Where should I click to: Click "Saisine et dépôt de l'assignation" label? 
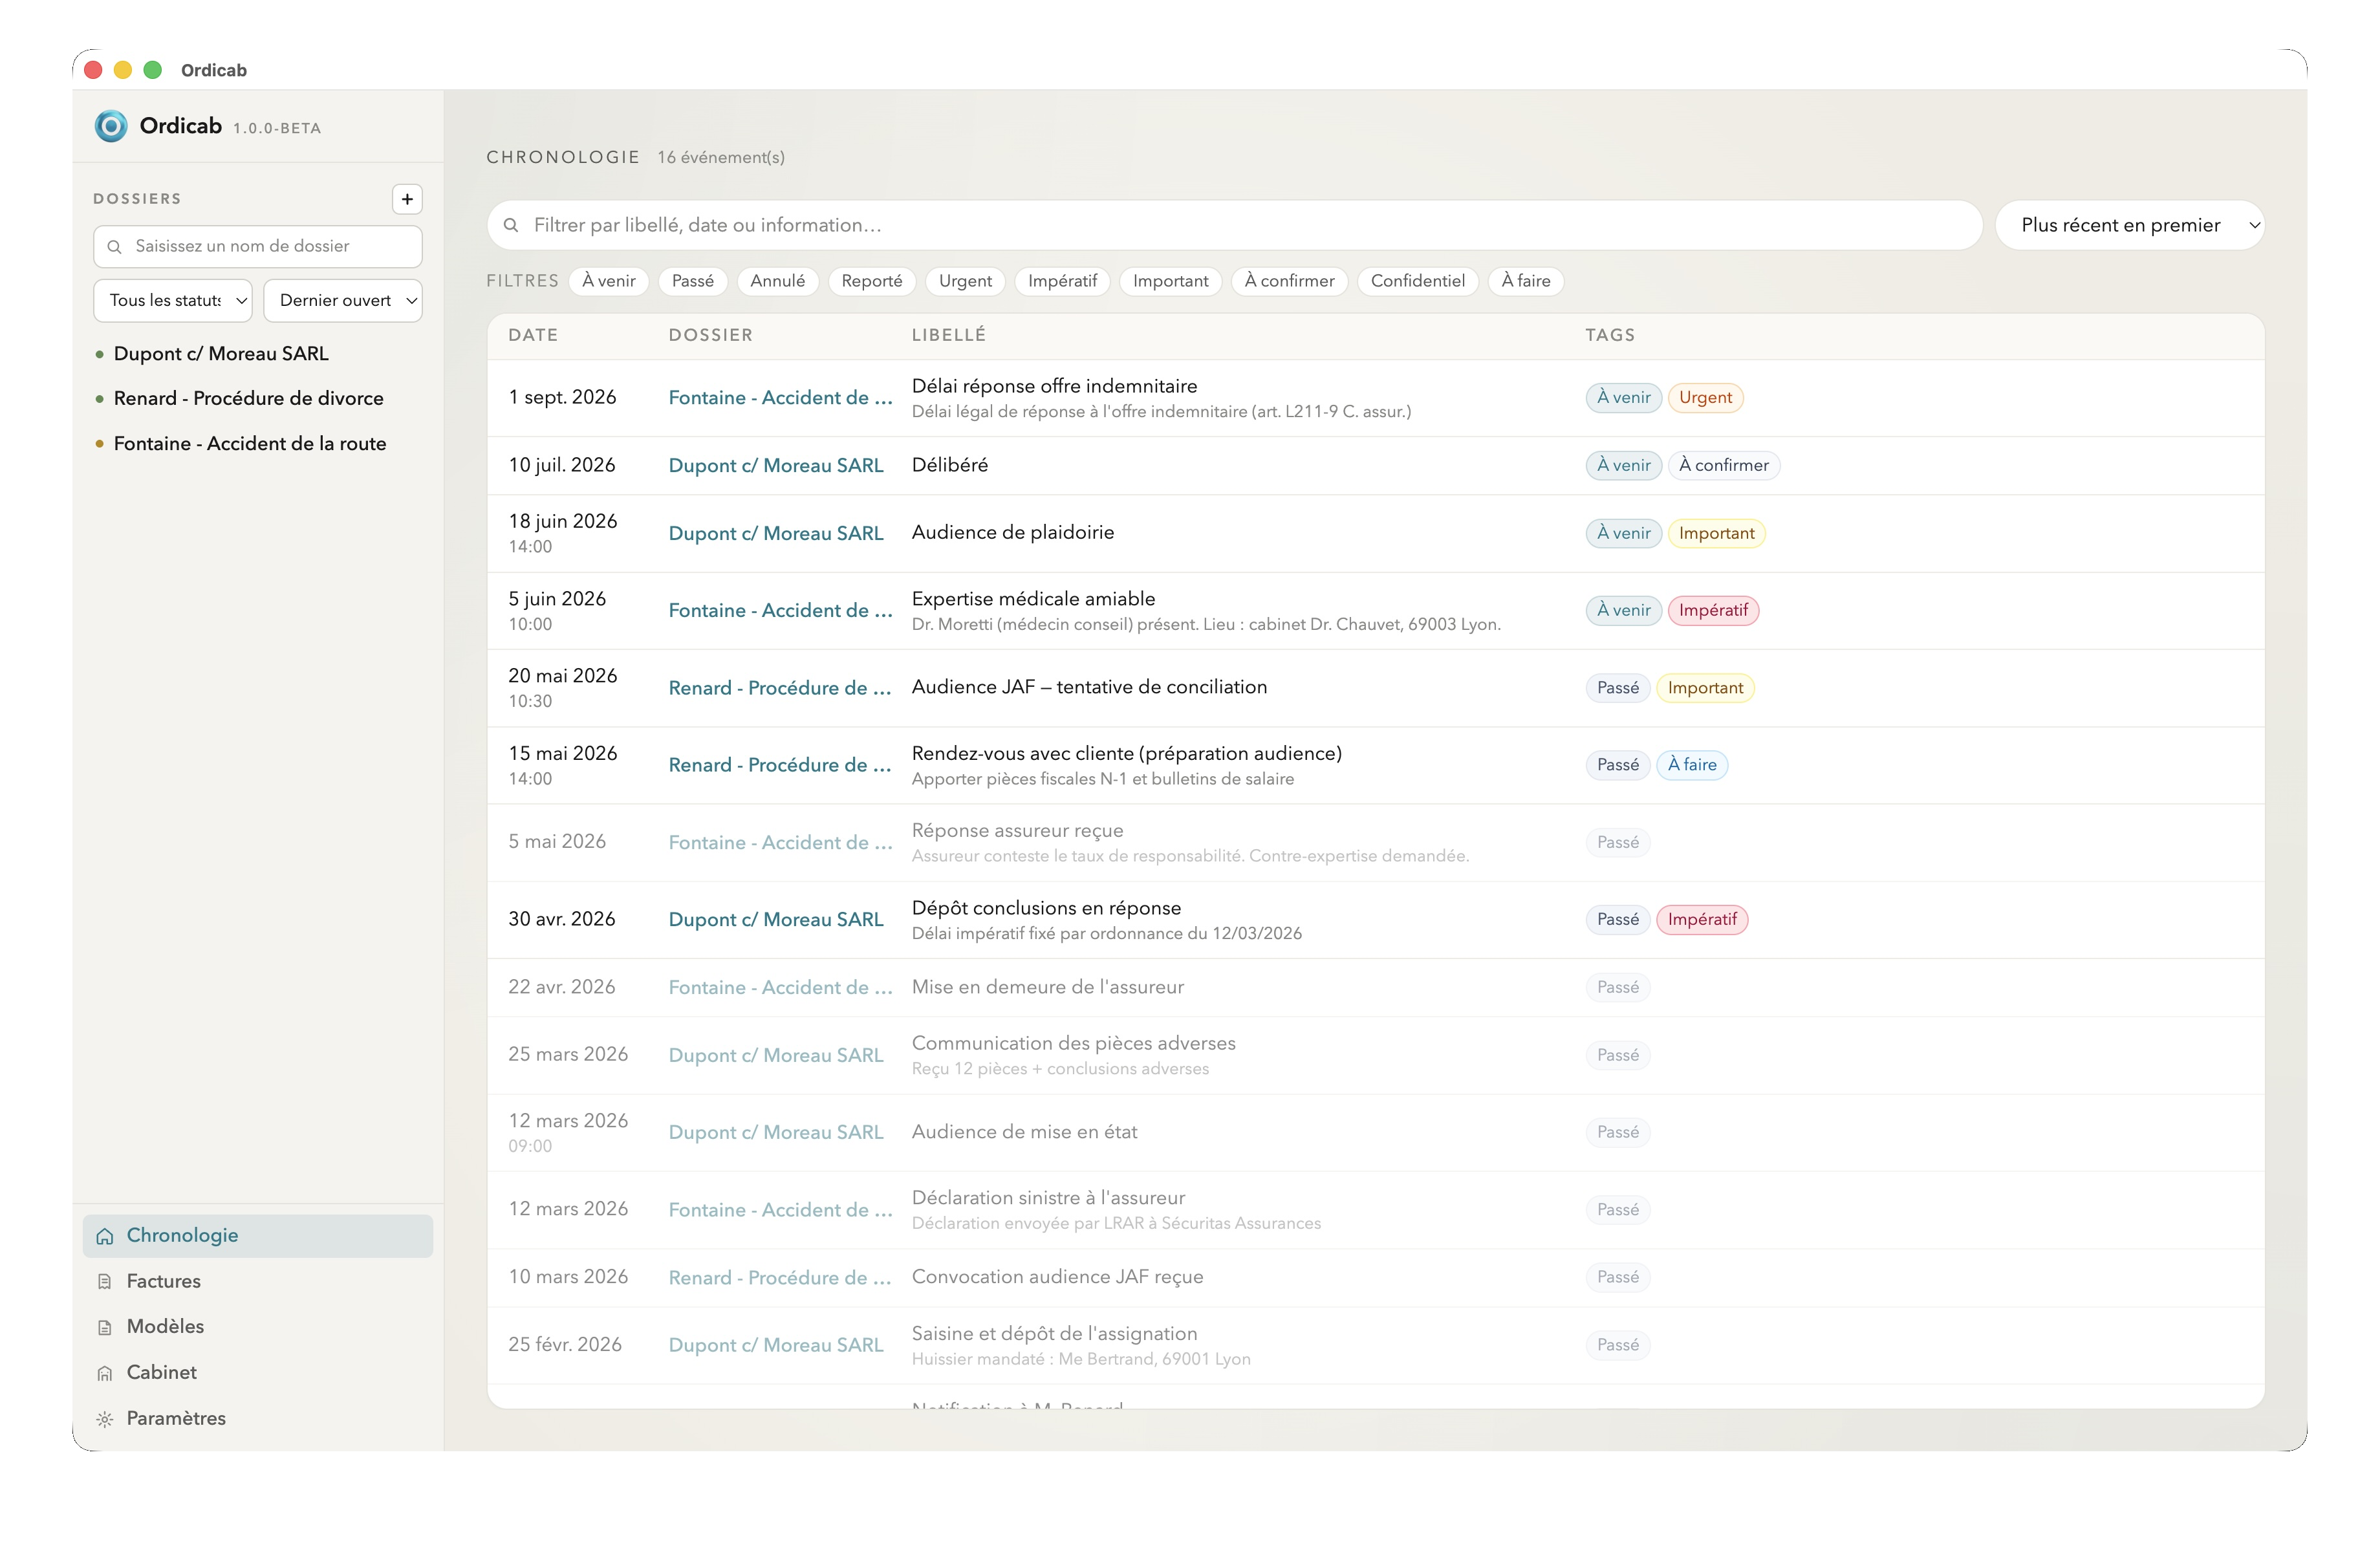click(x=1054, y=1335)
